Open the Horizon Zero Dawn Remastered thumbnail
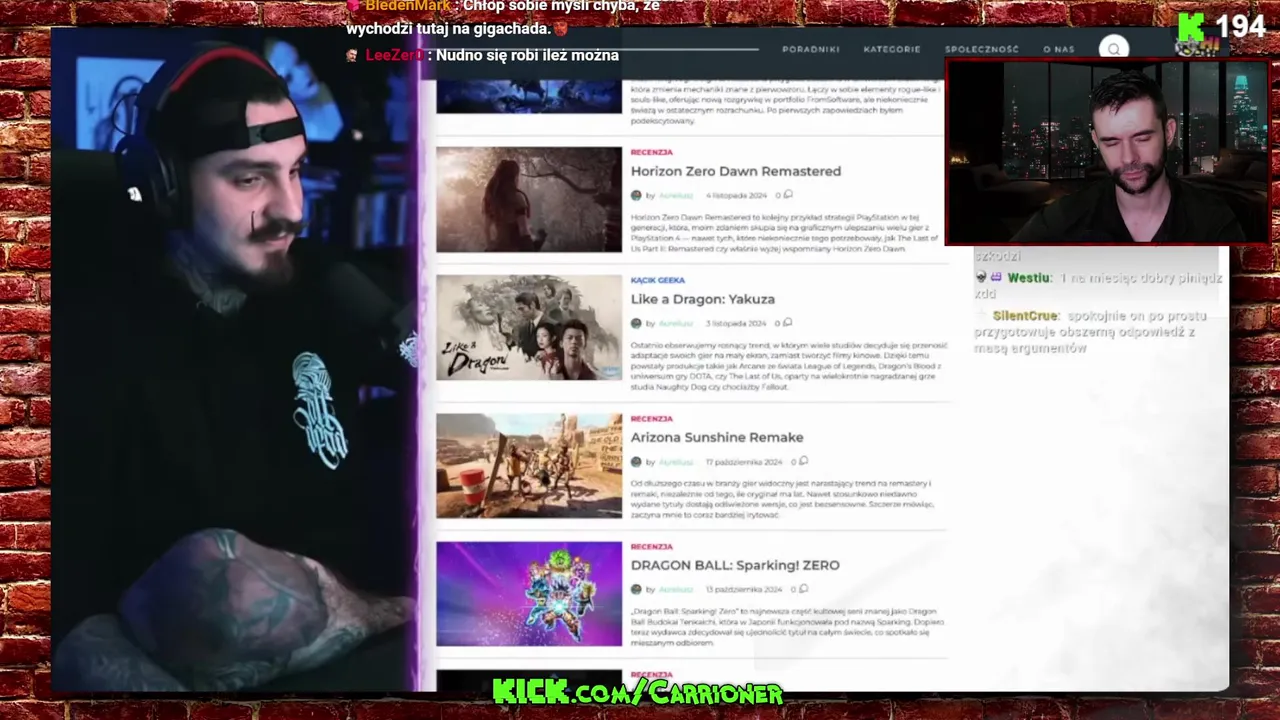The width and height of the screenshot is (1280, 720). click(529, 199)
